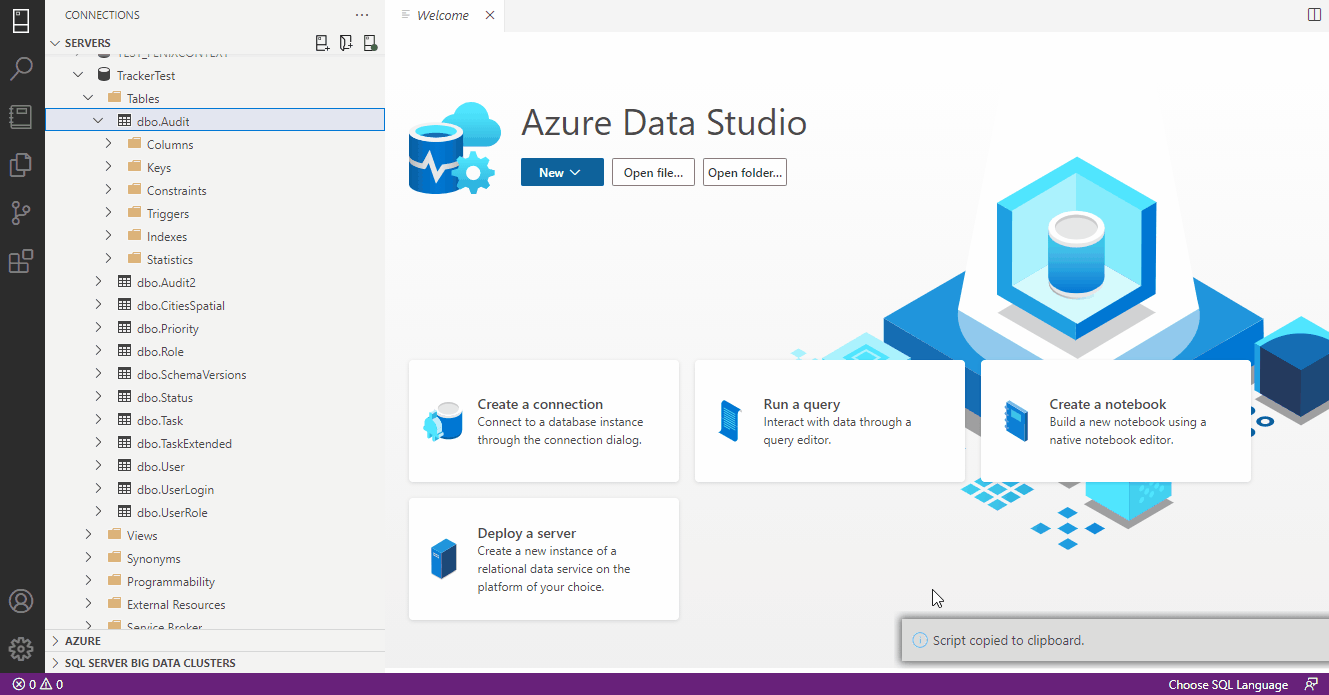This screenshot has height=695, width=1329.
Task: Click the Open folder... button
Action: click(745, 172)
